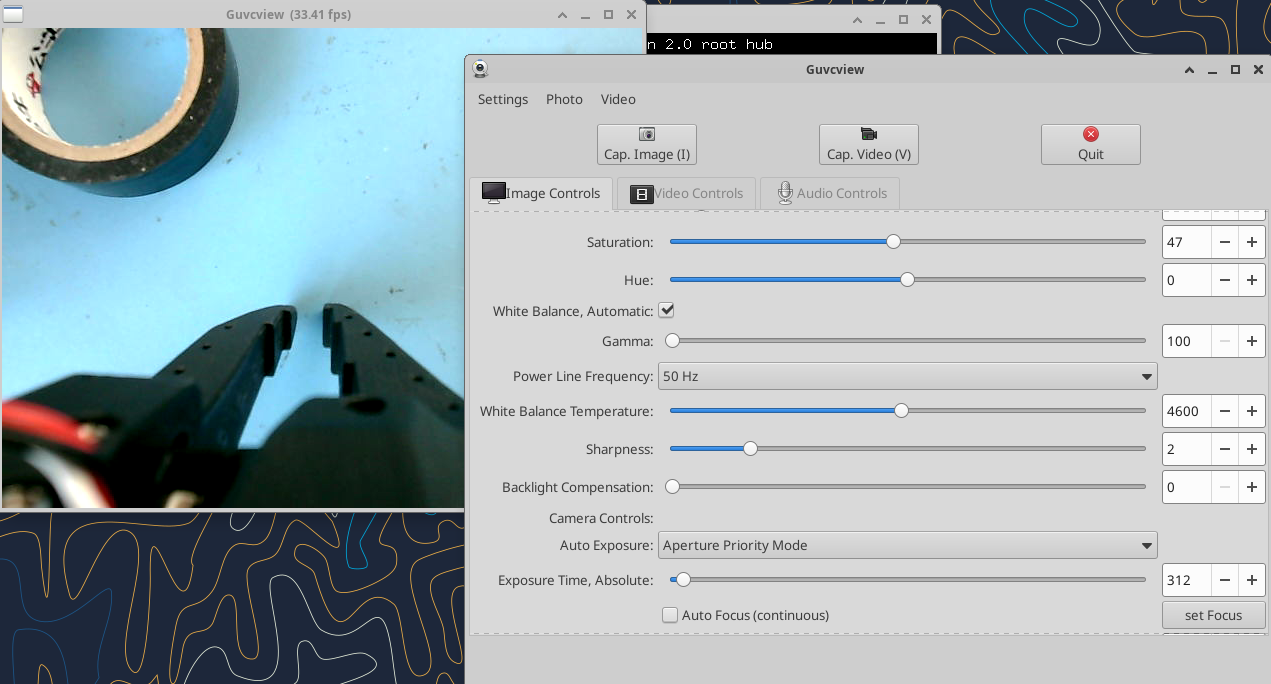Decrease Exposure Time with minus button
1271x684 pixels.
pos(1225,580)
